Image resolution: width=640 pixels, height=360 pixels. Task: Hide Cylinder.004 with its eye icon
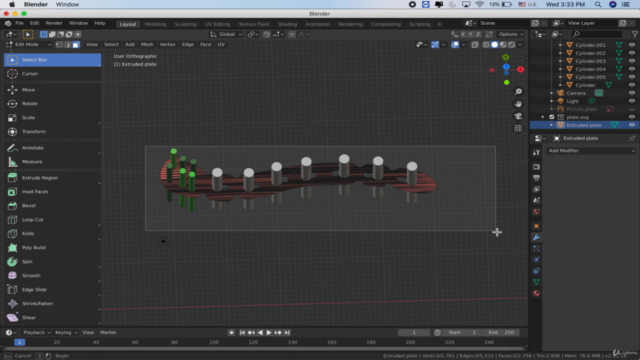632,69
